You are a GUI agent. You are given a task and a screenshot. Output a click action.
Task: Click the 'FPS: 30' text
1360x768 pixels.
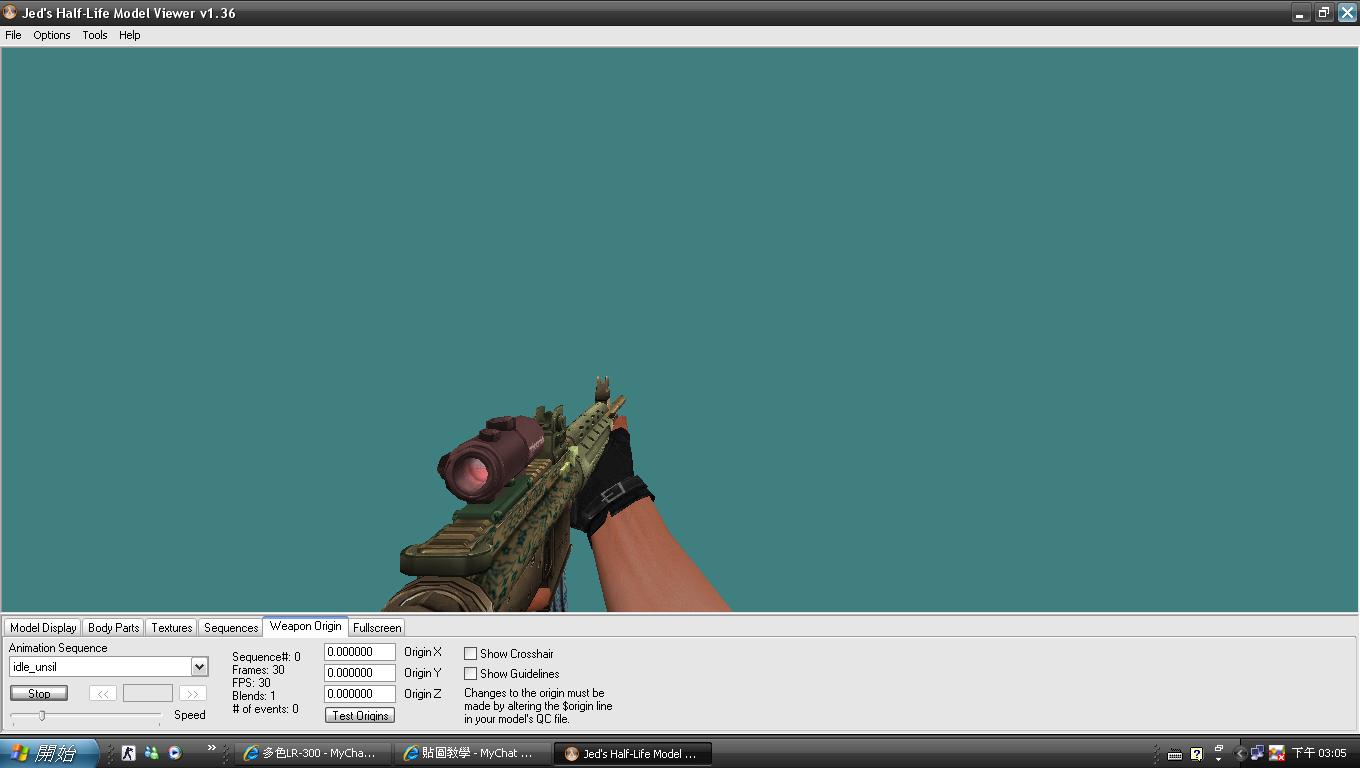pos(251,683)
